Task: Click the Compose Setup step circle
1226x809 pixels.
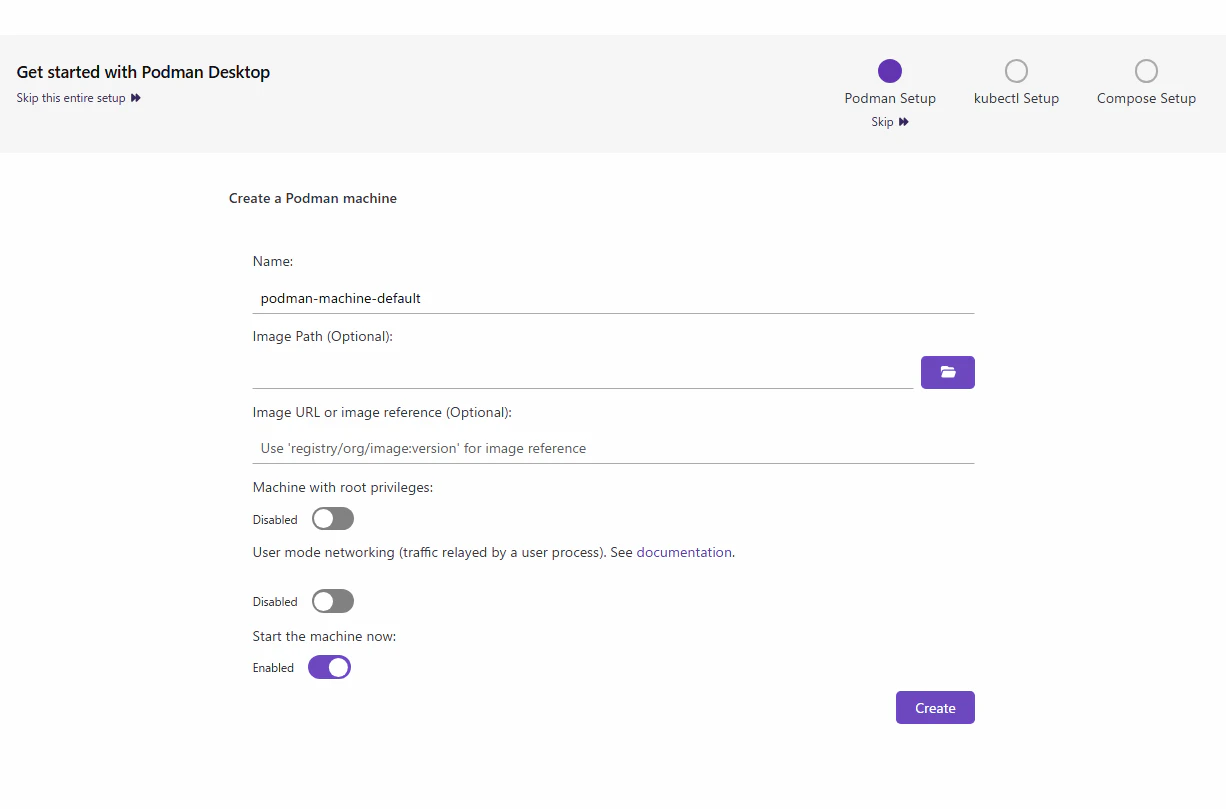Action: [1146, 71]
